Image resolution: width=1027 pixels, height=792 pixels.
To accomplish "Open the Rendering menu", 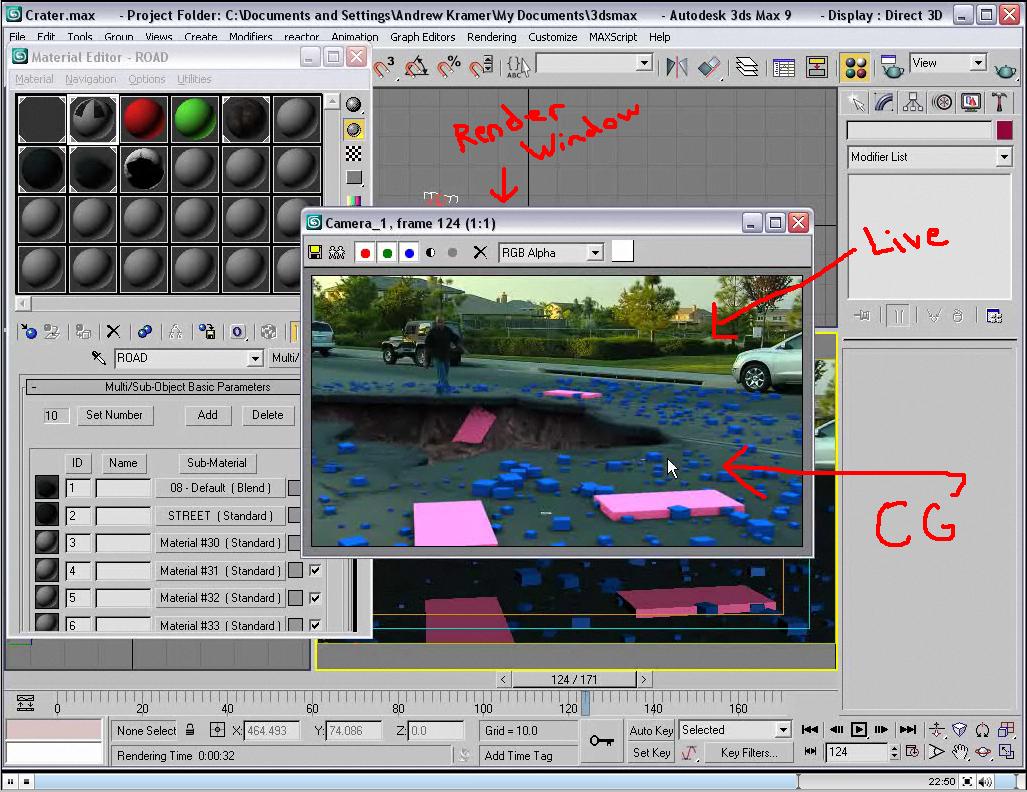I will (x=492, y=37).
